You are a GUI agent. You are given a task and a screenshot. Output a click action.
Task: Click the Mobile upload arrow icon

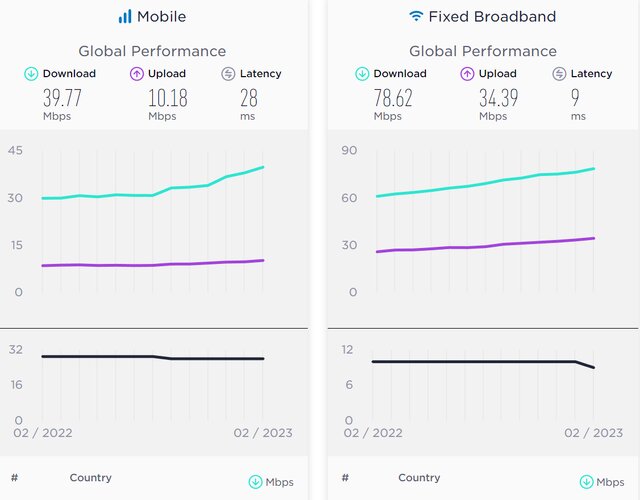pyautogui.click(x=137, y=73)
